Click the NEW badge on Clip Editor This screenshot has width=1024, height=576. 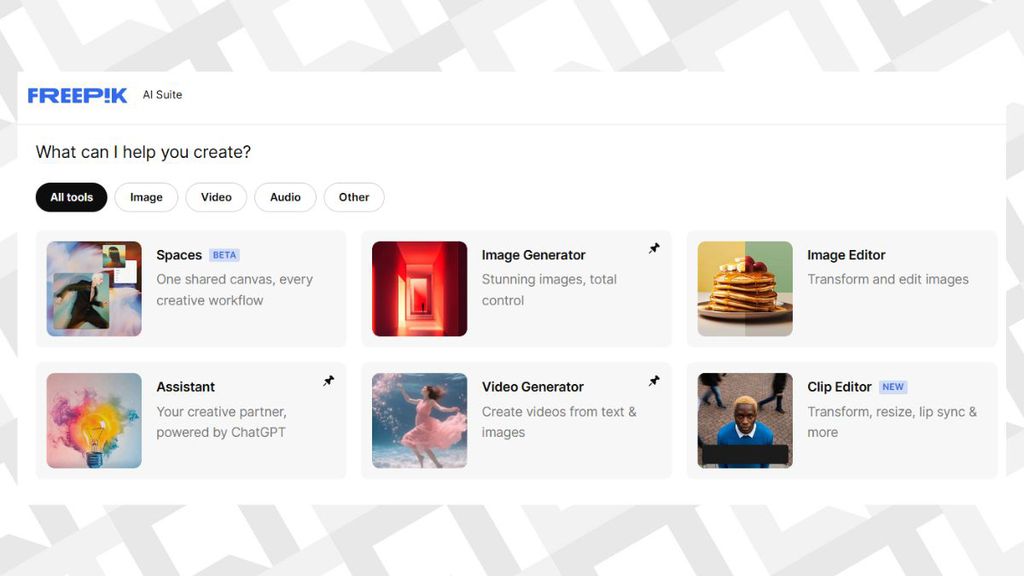[893, 387]
